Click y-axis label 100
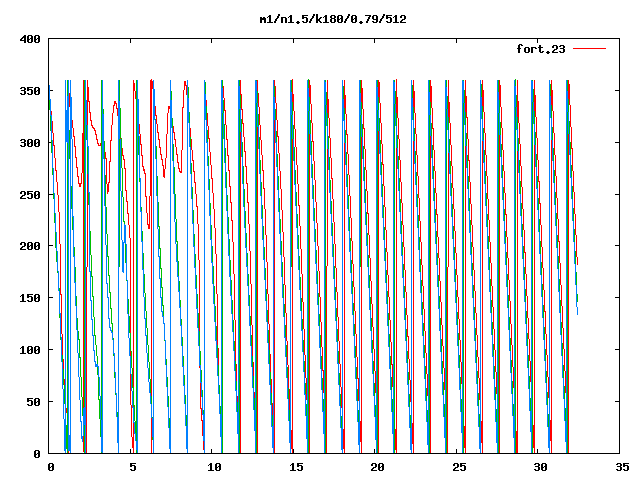This screenshot has height=480, width=640. click(30, 350)
